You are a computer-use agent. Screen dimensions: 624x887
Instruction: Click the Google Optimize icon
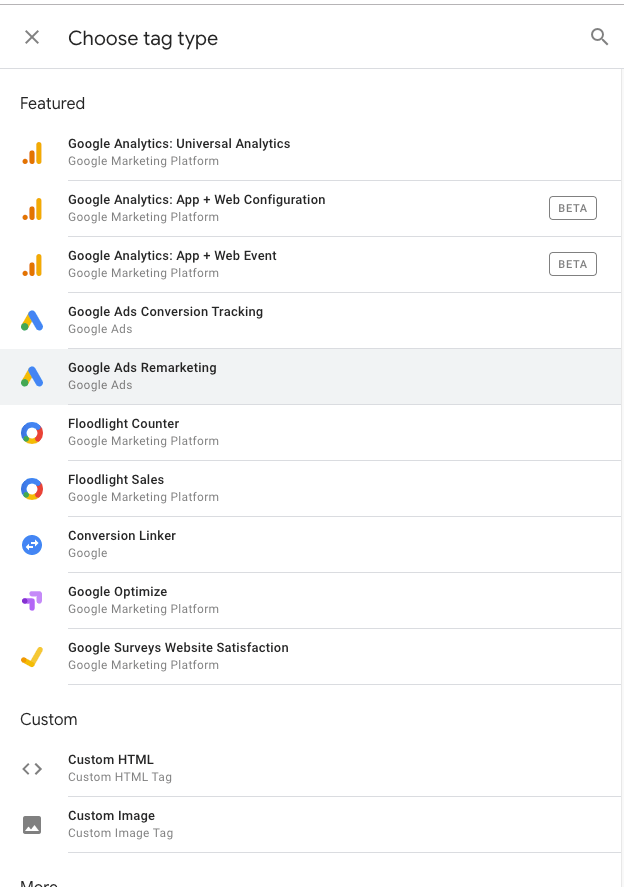[32, 600]
